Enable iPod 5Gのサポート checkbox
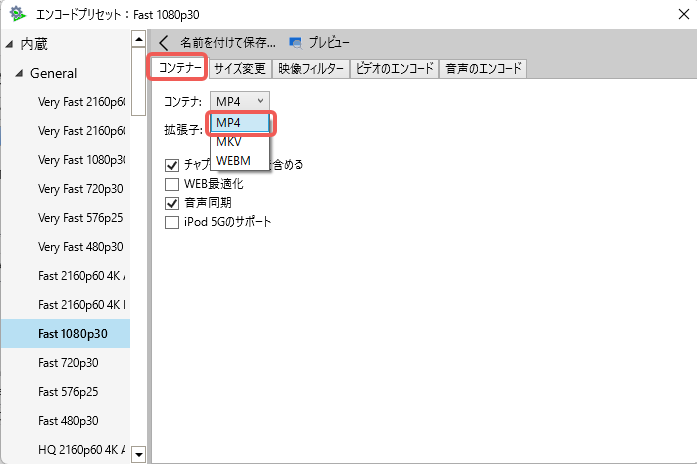Viewport: 697px width, 464px height. coord(172,222)
